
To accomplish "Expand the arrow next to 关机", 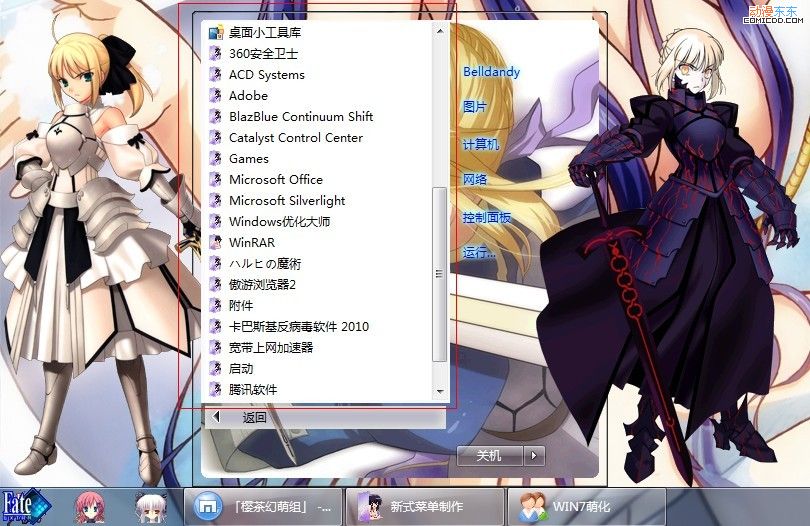I will [x=534, y=456].
